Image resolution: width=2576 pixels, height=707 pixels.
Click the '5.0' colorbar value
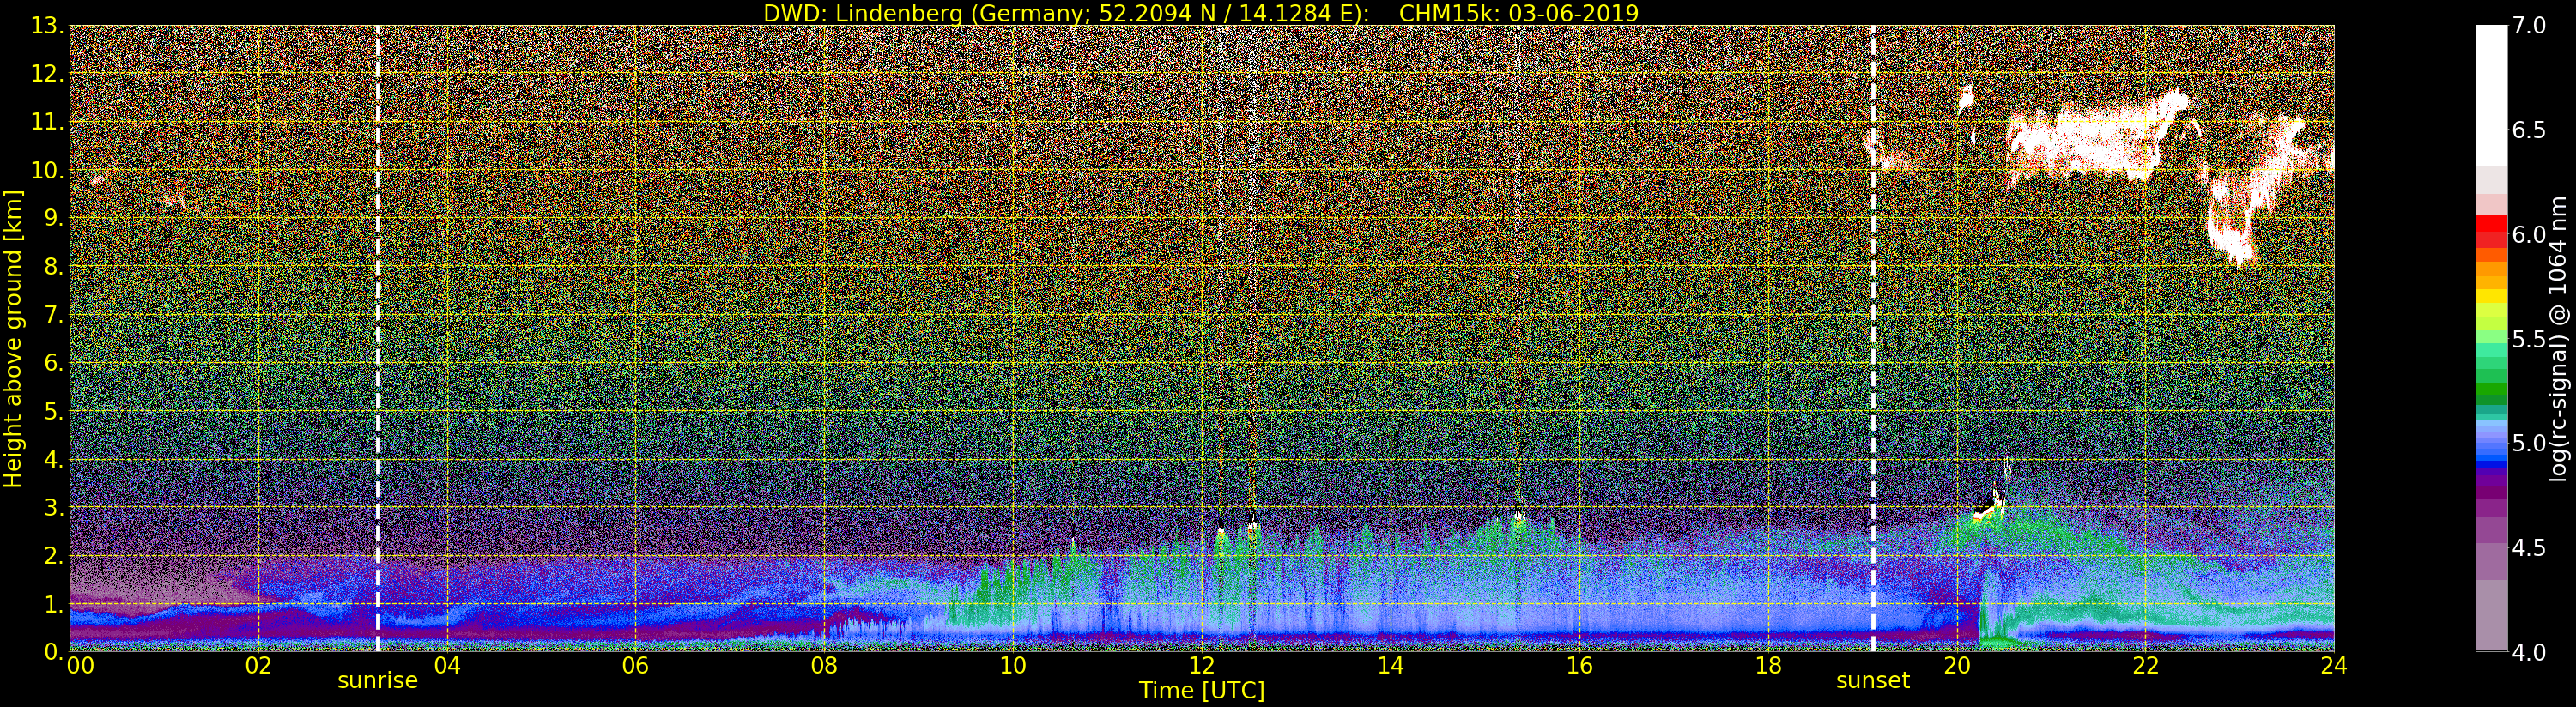(x=2529, y=443)
